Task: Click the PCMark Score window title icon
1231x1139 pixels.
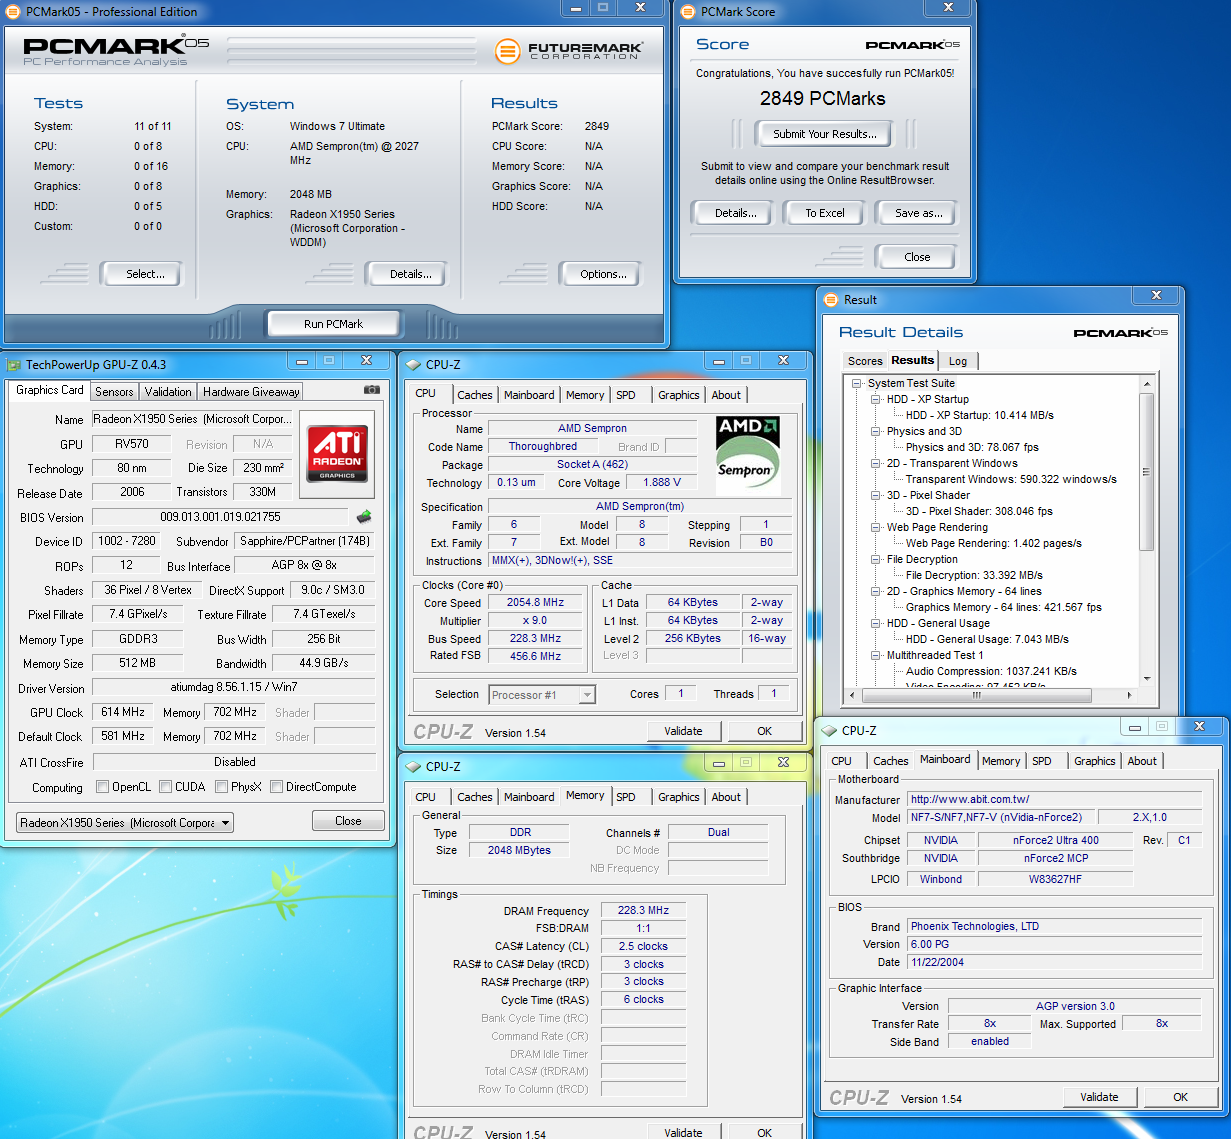Action: pyautogui.click(x=688, y=12)
